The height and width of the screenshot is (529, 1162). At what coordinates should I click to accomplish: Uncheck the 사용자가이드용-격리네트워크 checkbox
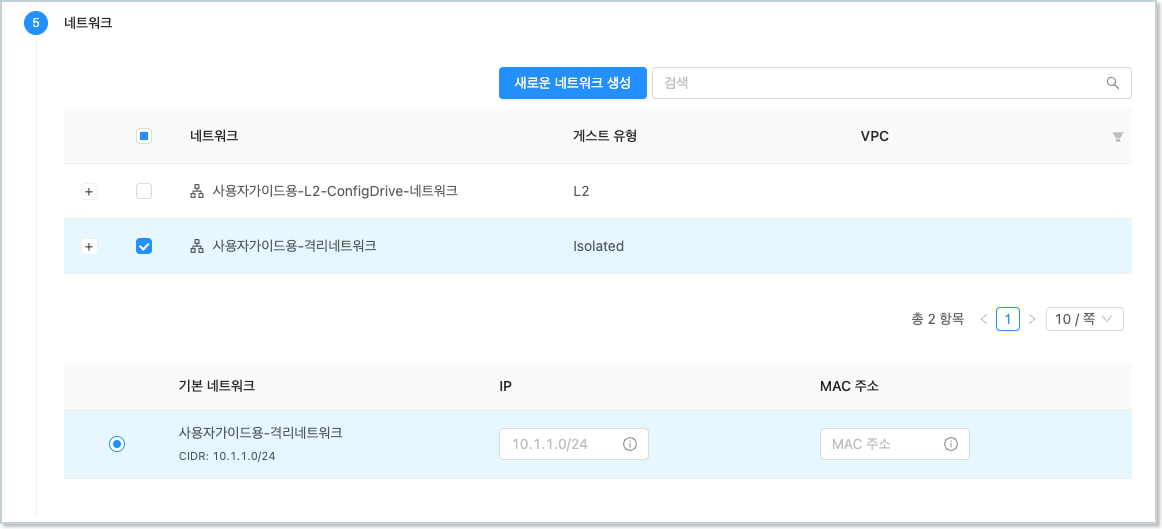(x=144, y=246)
